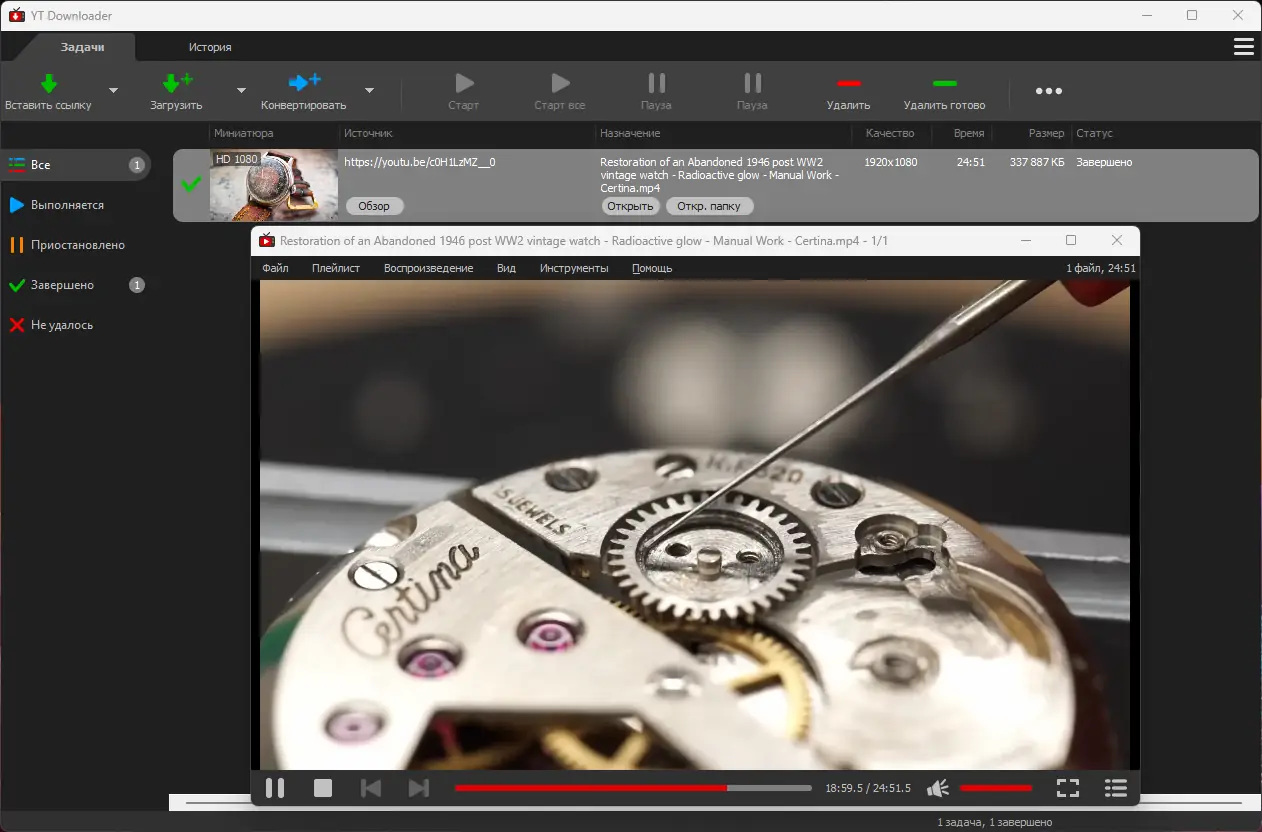Image resolution: width=1262 pixels, height=832 pixels.
Task: Expand the Вставить ссылку dropdown arrow
Action: (x=113, y=91)
